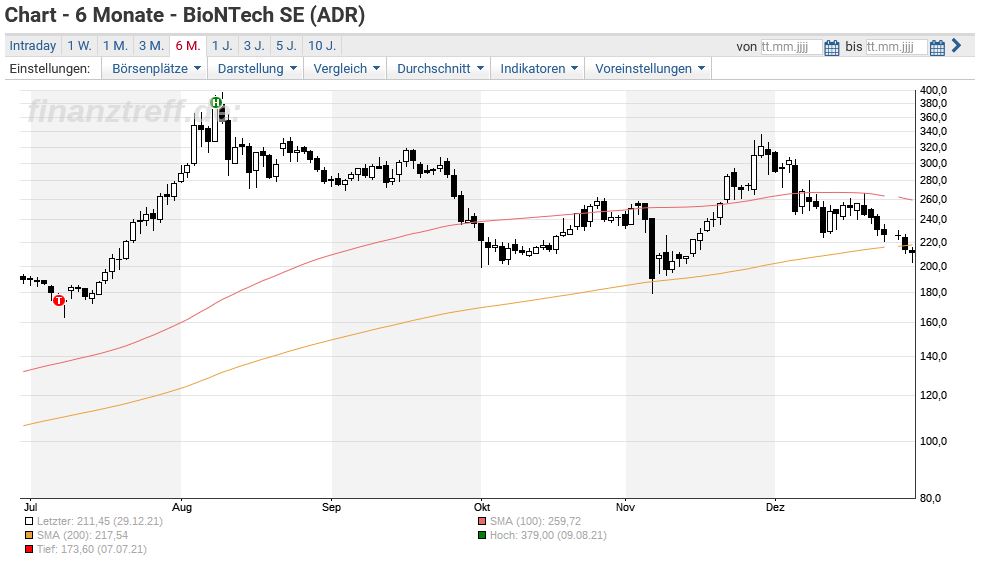
Task: Click the 'Einstellungen:' label
Action: [x=50, y=69]
